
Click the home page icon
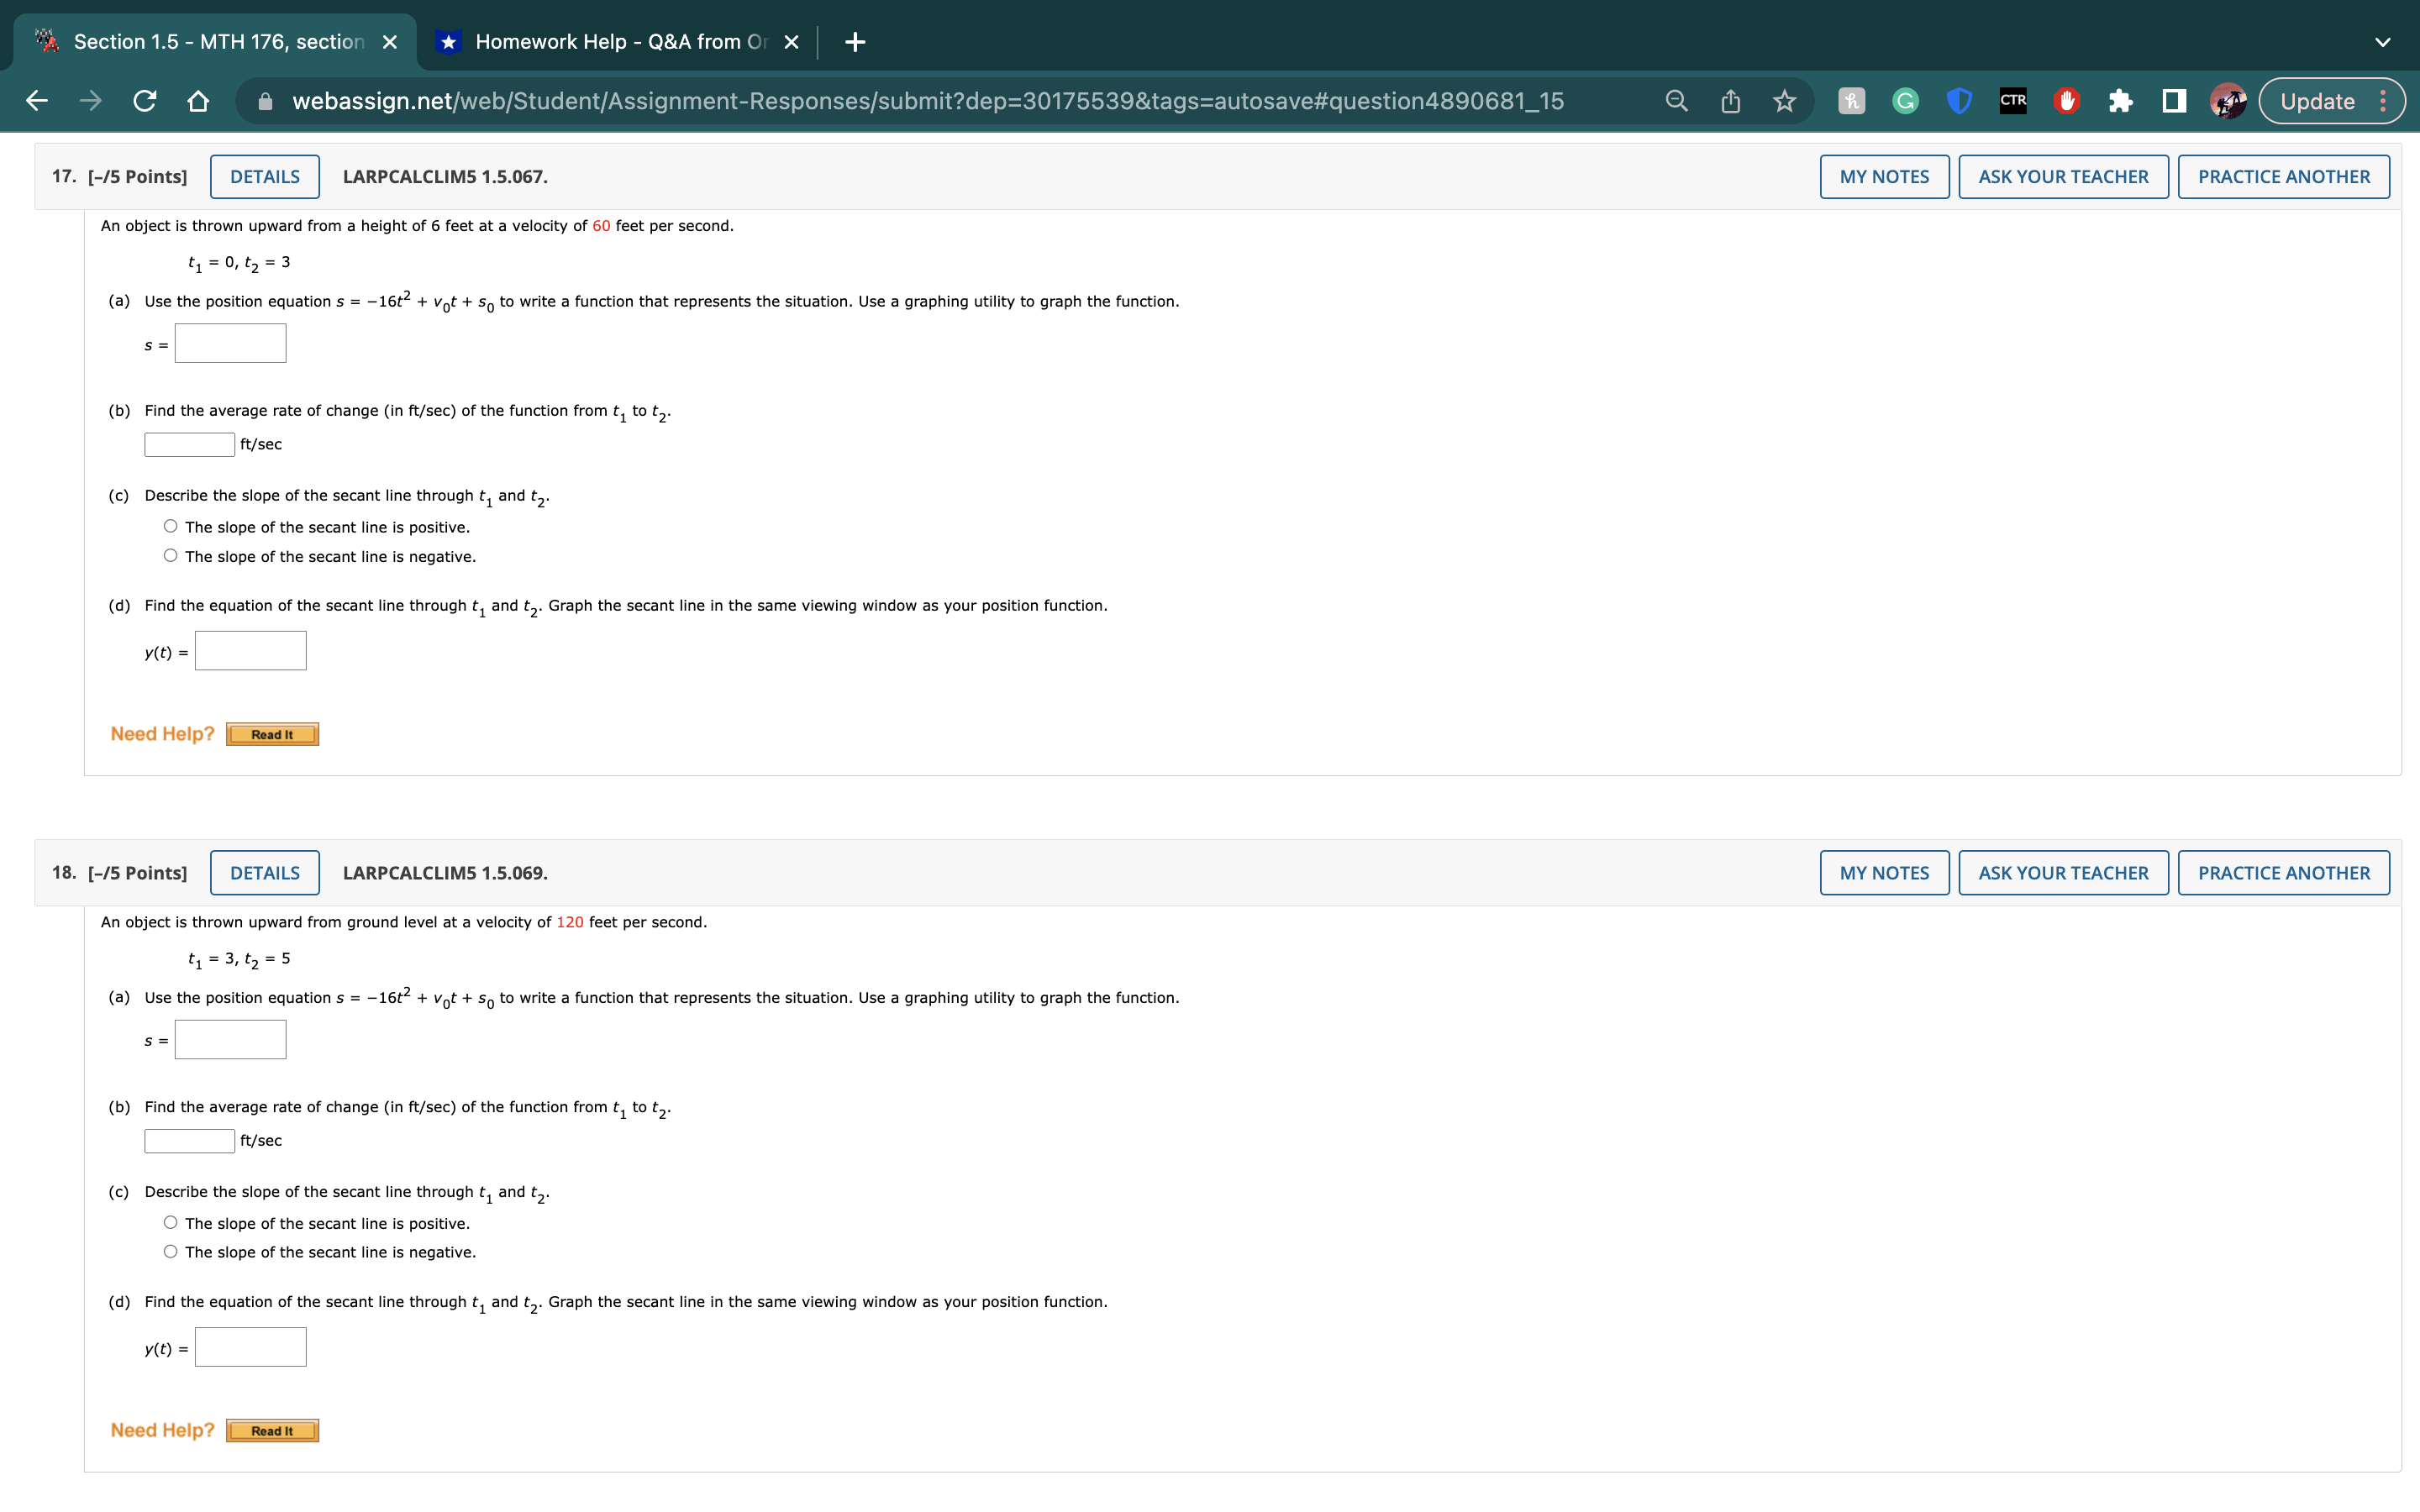(x=198, y=101)
